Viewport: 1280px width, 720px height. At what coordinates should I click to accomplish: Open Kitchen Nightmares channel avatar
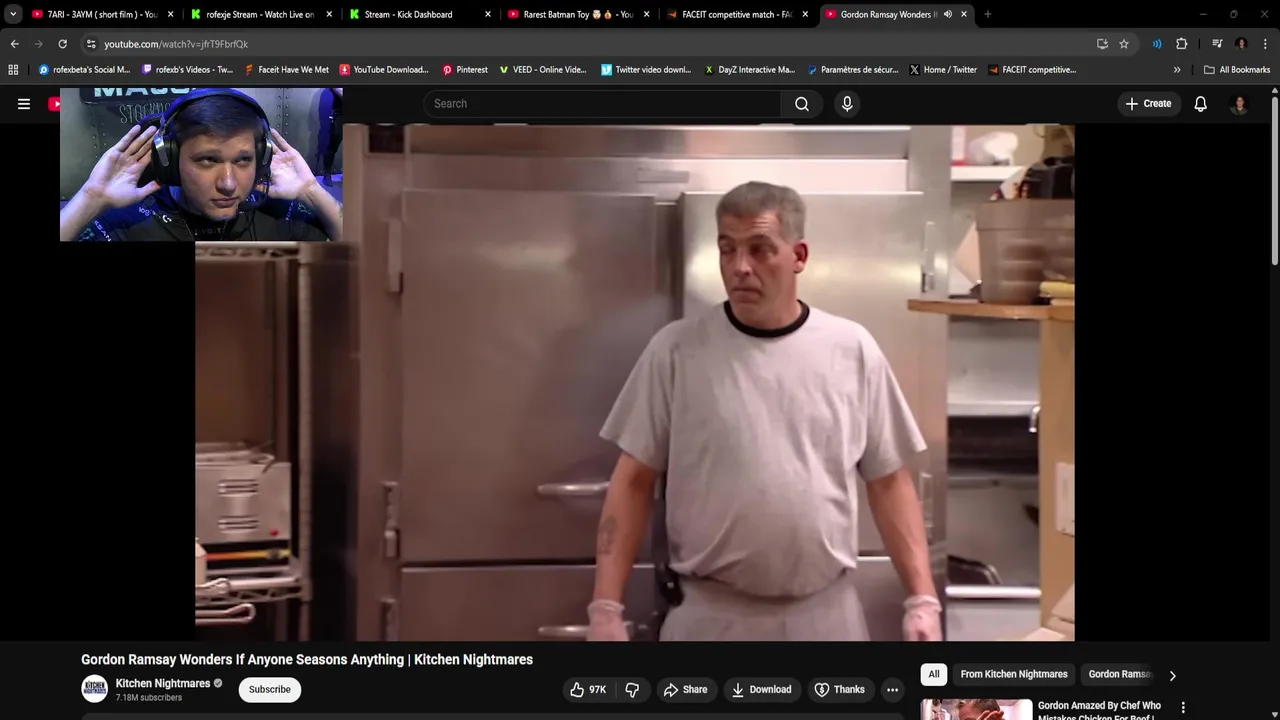95,689
